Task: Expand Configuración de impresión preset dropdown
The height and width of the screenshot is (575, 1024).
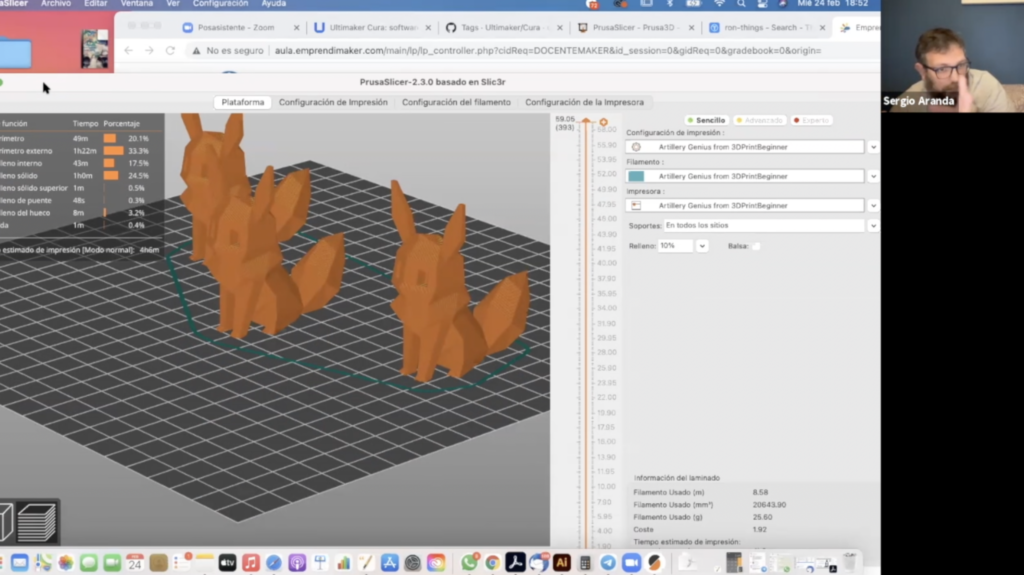Action: coord(873,147)
